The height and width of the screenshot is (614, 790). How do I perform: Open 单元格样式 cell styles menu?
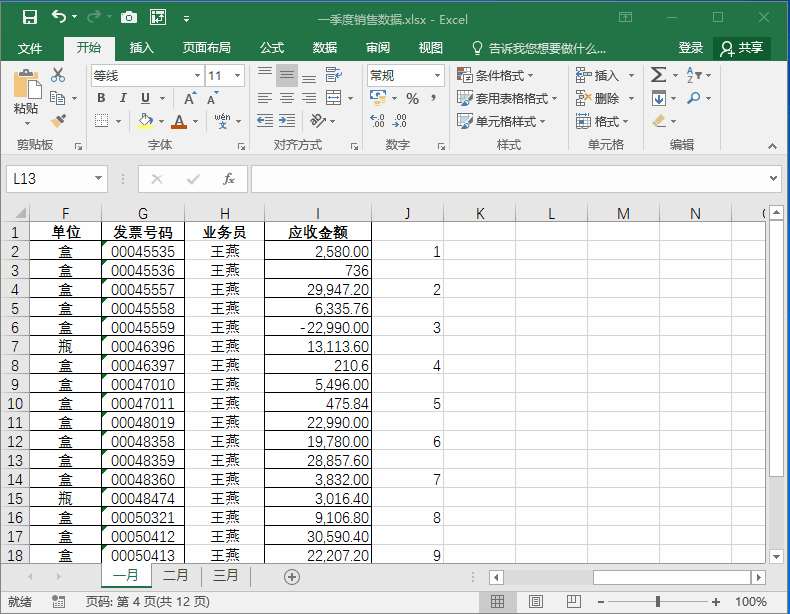pyautogui.click(x=501, y=121)
